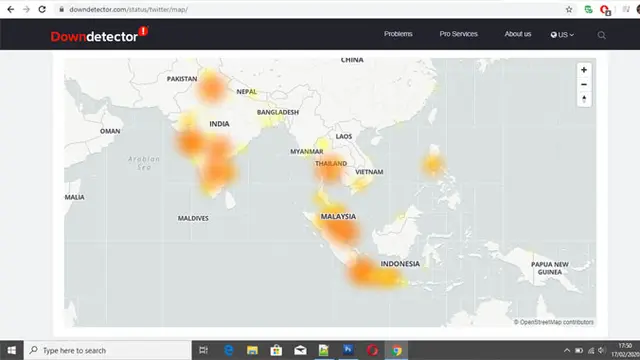This screenshot has width=640, height=360.
Task: Click the LAOS label on the map
Action: pos(344,136)
